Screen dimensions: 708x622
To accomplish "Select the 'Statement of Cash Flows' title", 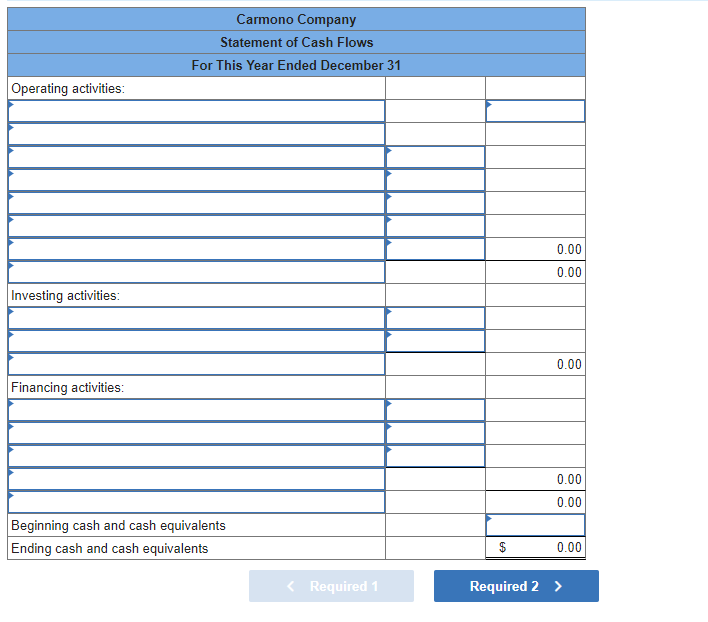I will click(297, 42).
